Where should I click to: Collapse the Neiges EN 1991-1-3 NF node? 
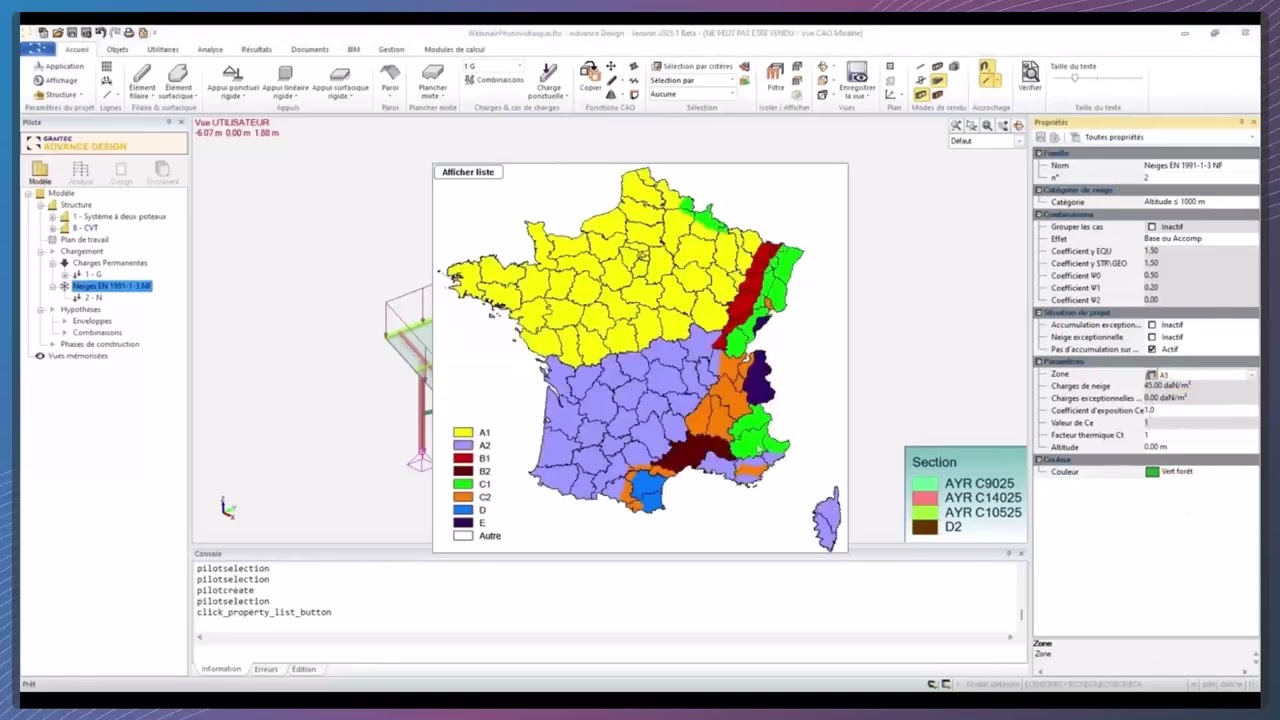(53, 286)
